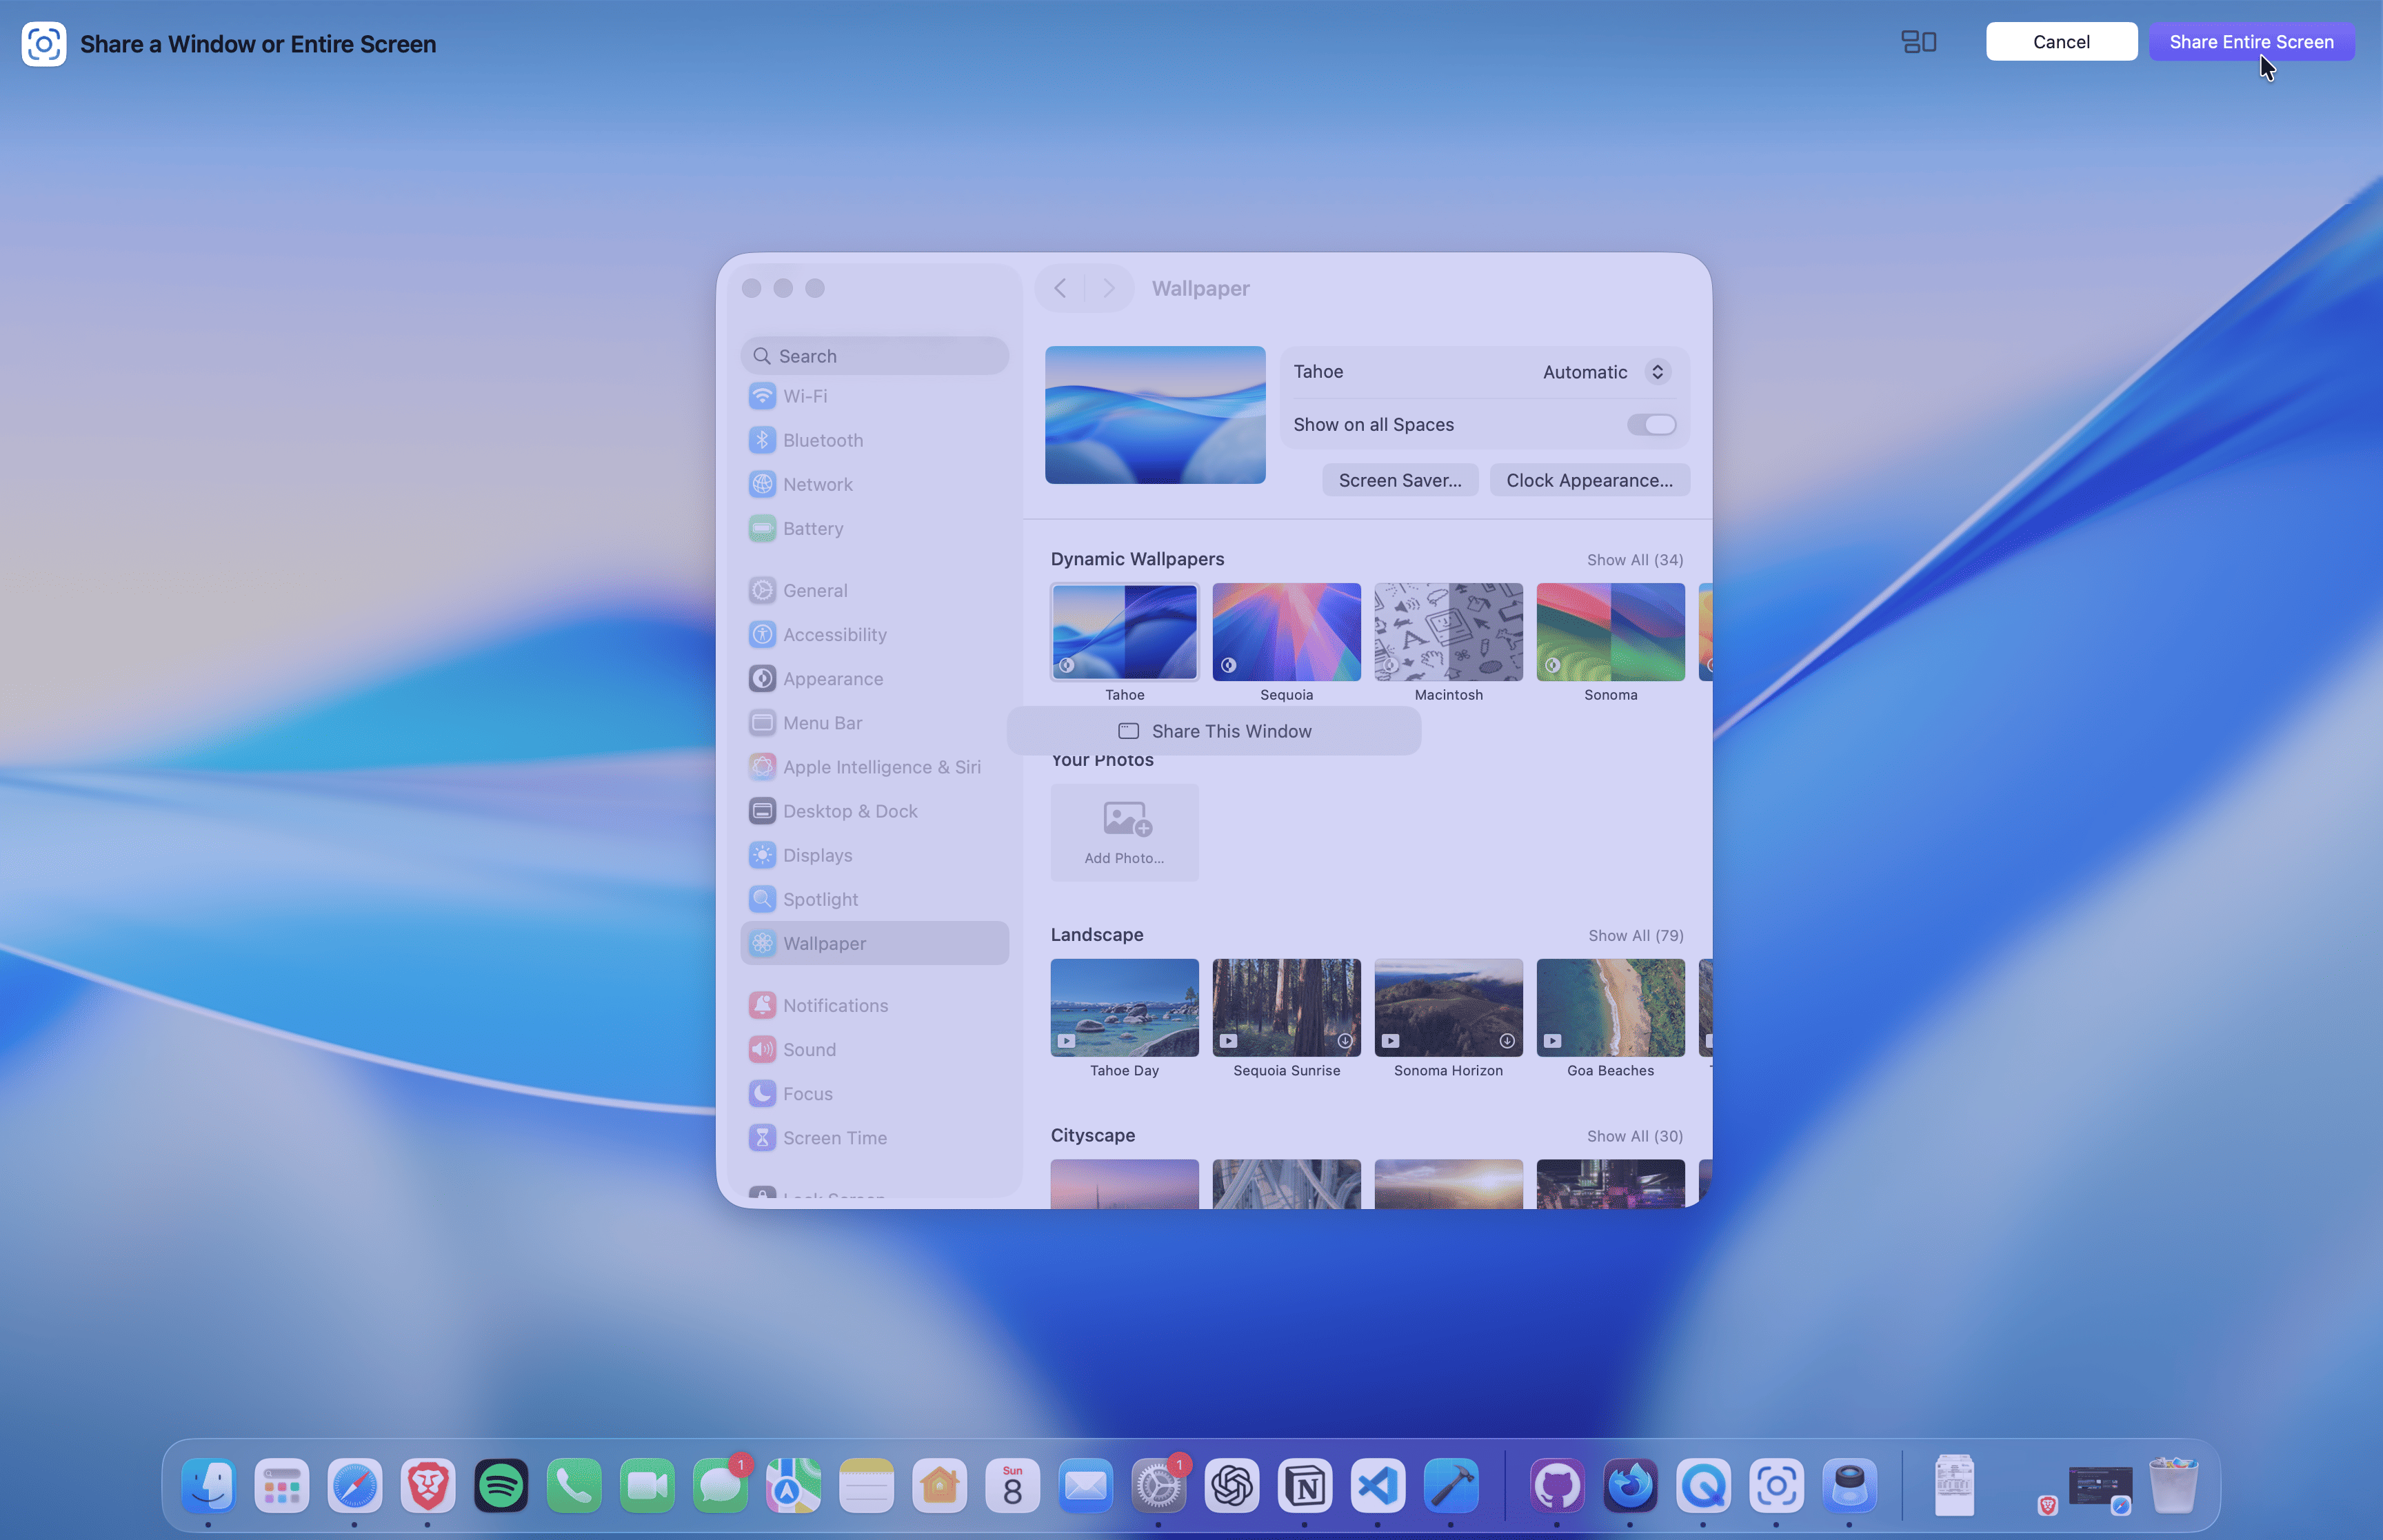Launch ChatGPT from the Dock

(x=1232, y=1486)
